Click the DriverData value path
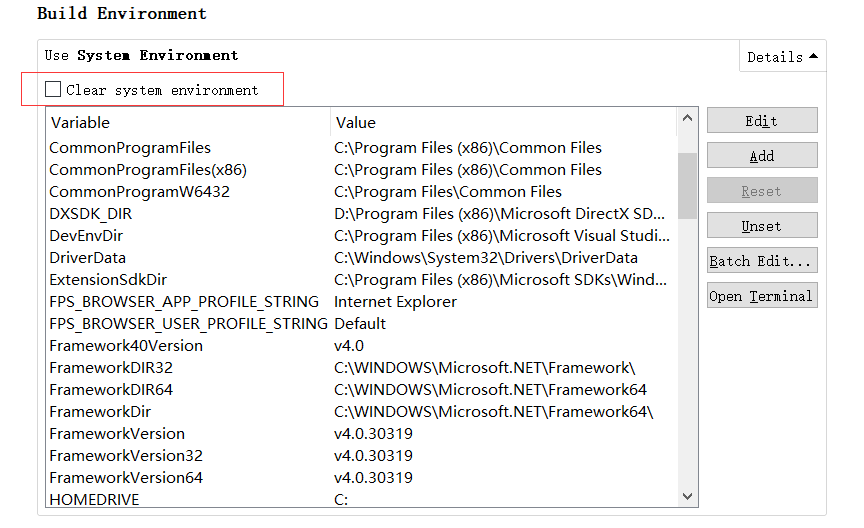 point(485,258)
